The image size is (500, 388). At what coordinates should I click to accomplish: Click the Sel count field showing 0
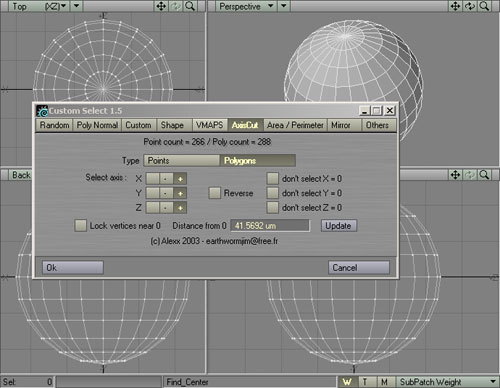(x=27, y=382)
